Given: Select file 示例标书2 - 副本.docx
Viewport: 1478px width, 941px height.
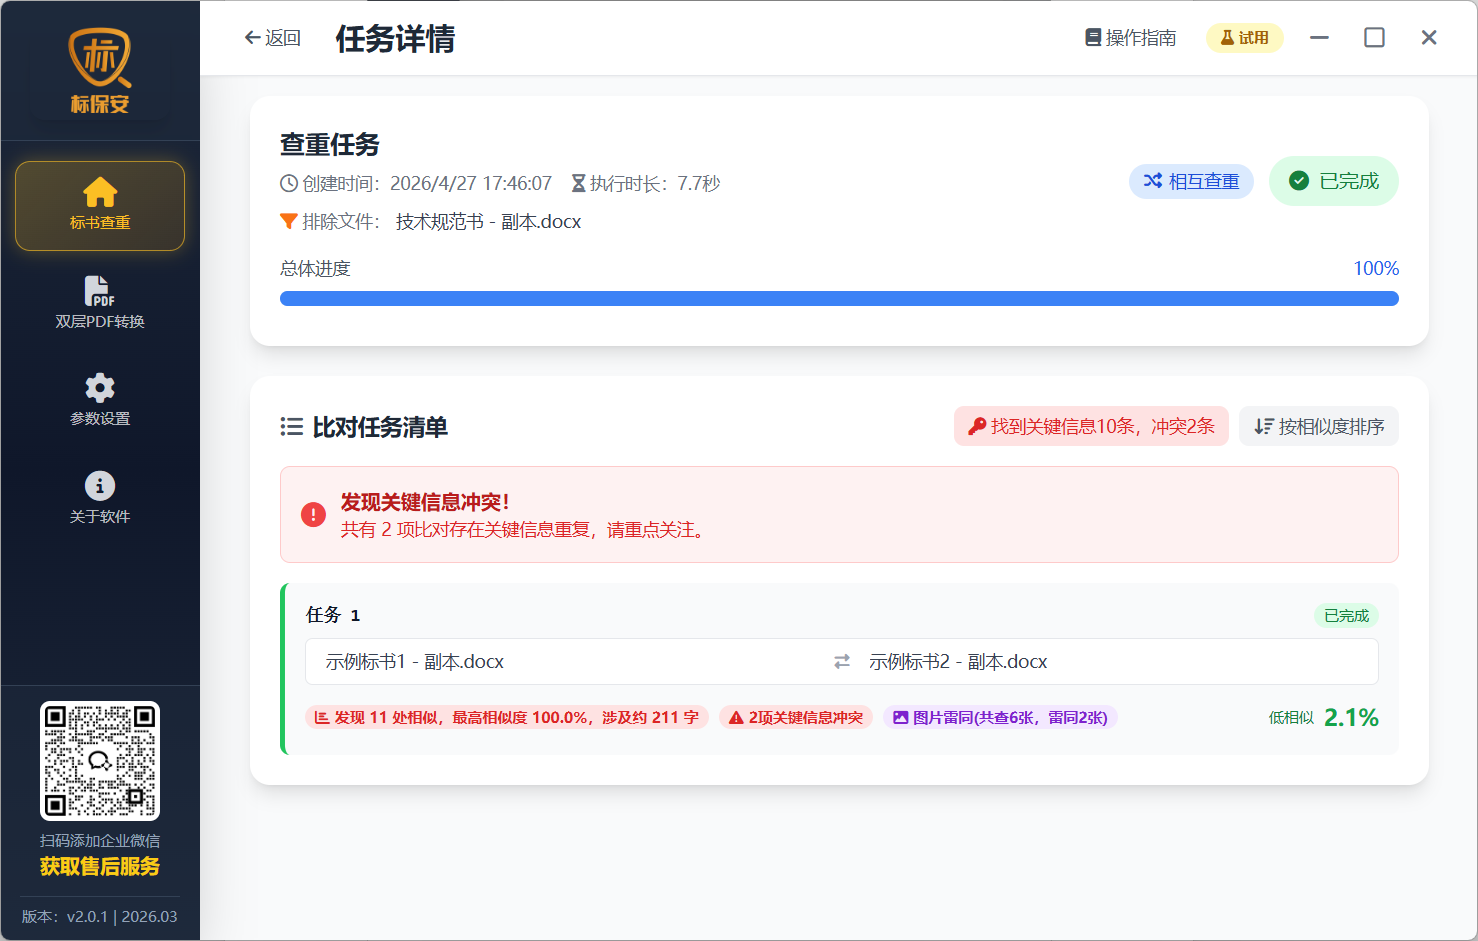Looking at the screenshot, I should pos(958,662).
